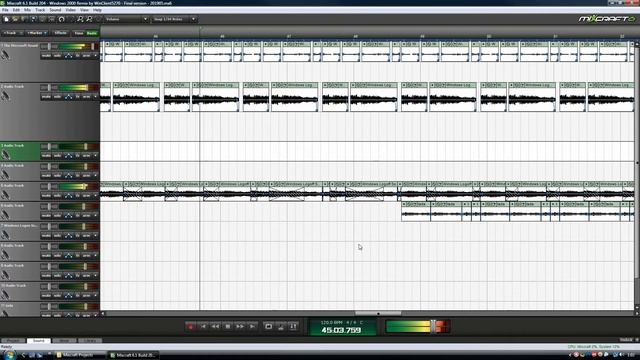Click the 120.0 BPM tempo display
The image size is (640, 360).
tap(331, 322)
